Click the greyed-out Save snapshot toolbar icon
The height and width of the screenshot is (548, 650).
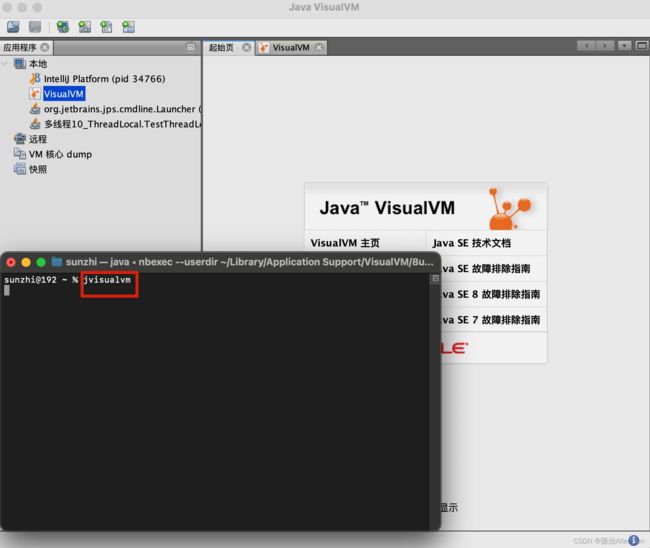(x=35, y=27)
